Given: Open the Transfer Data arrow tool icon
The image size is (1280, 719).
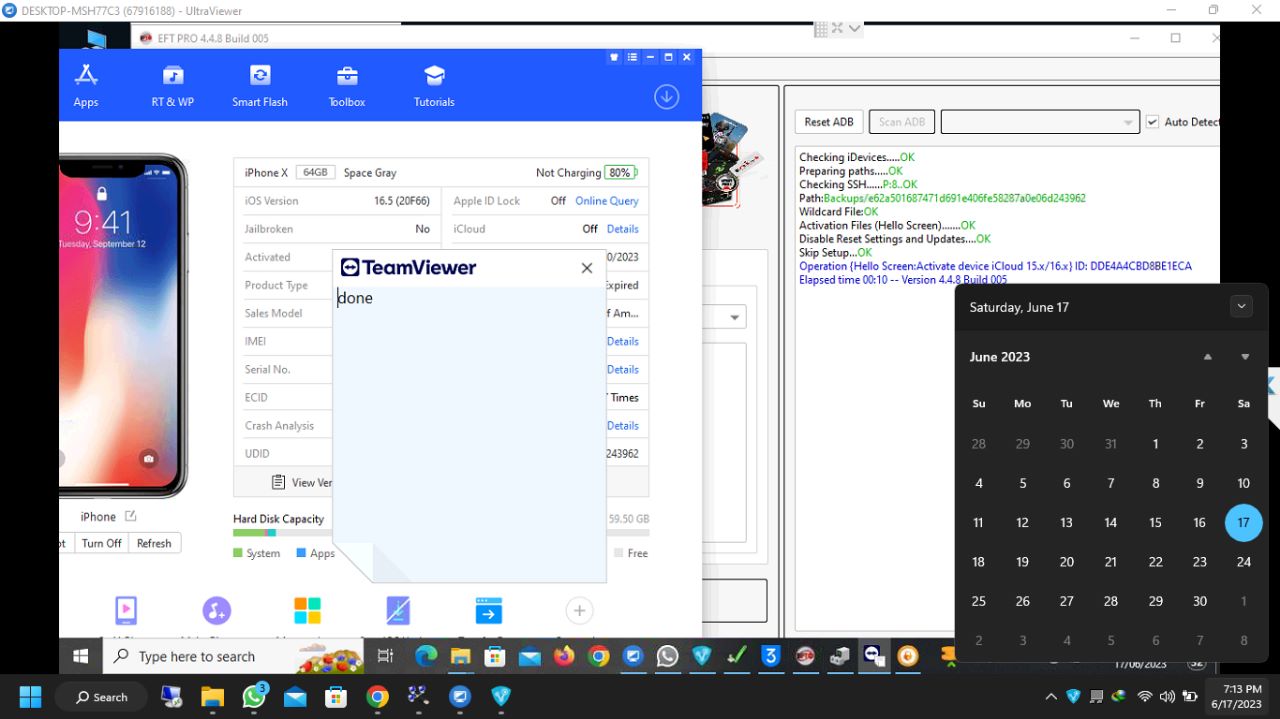Looking at the screenshot, I should 489,610.
